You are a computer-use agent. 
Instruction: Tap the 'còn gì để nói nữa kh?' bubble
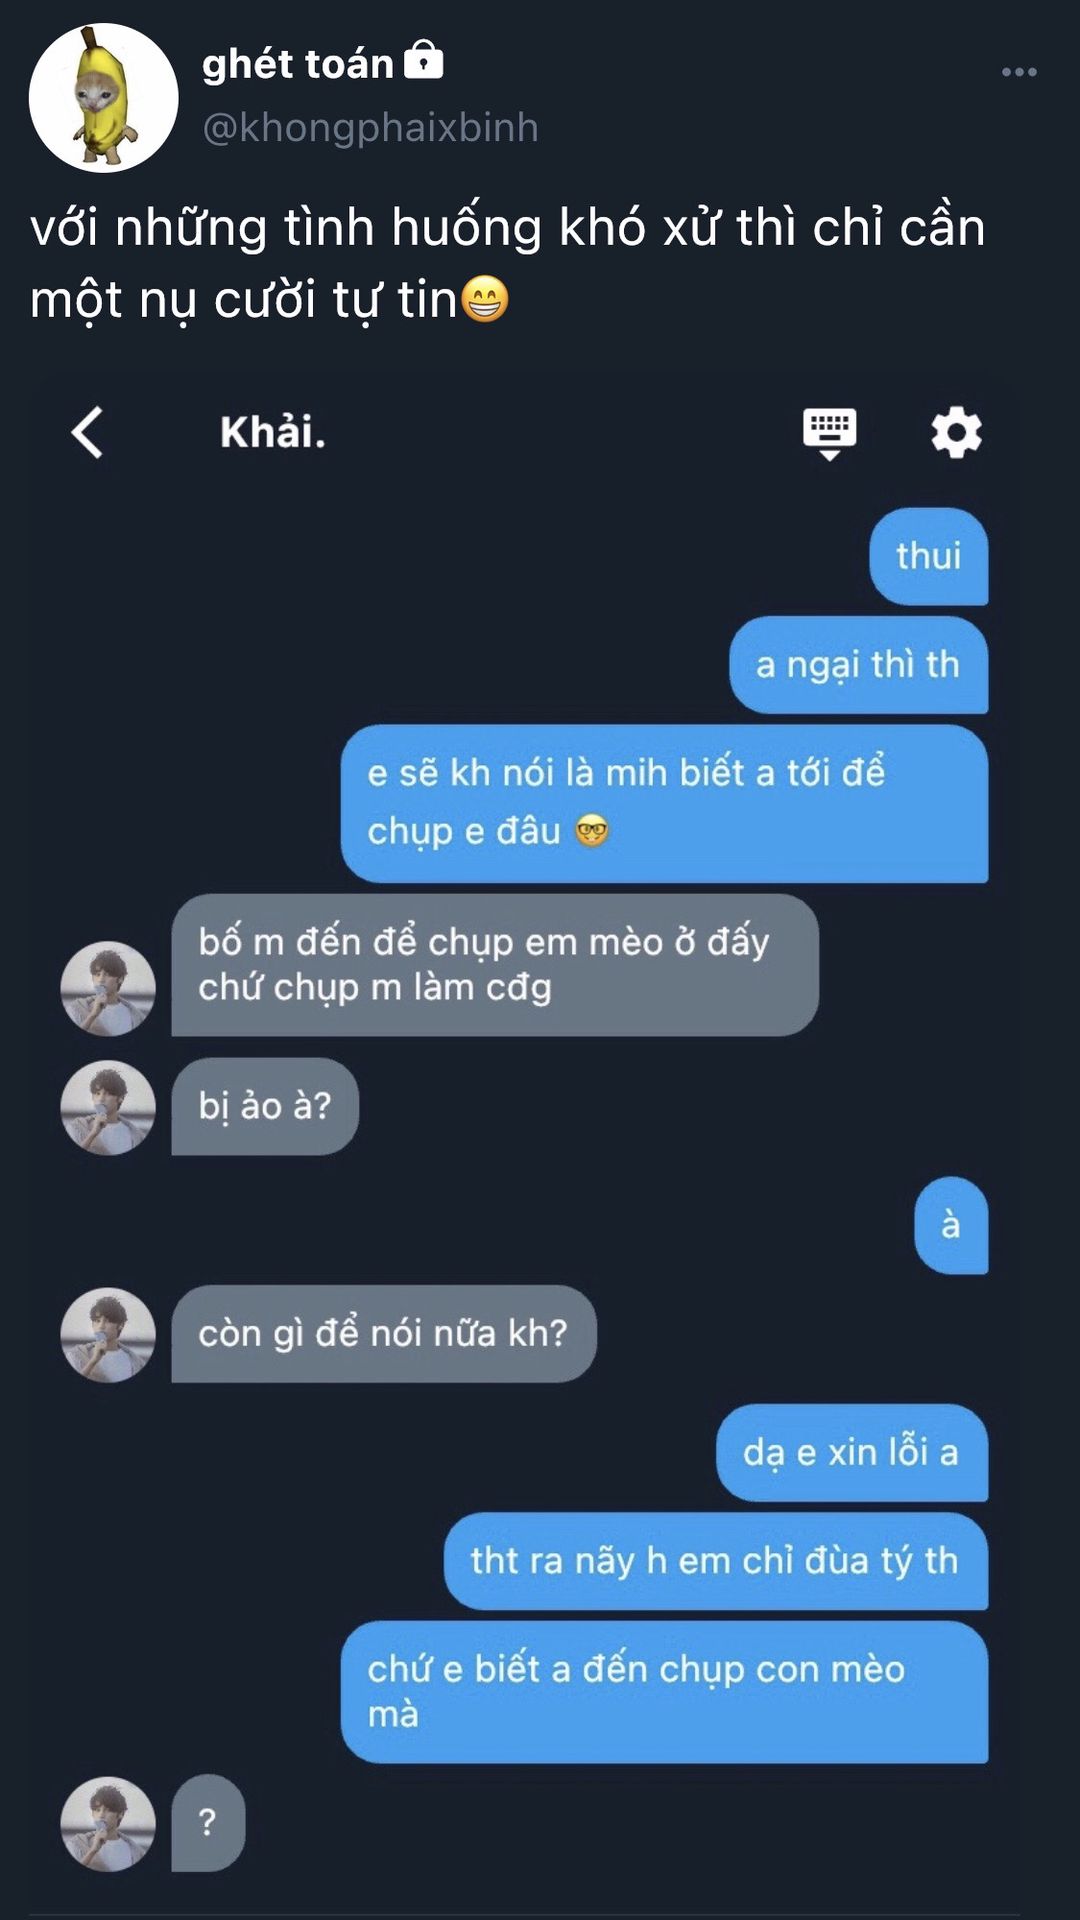coord(384,1334)
